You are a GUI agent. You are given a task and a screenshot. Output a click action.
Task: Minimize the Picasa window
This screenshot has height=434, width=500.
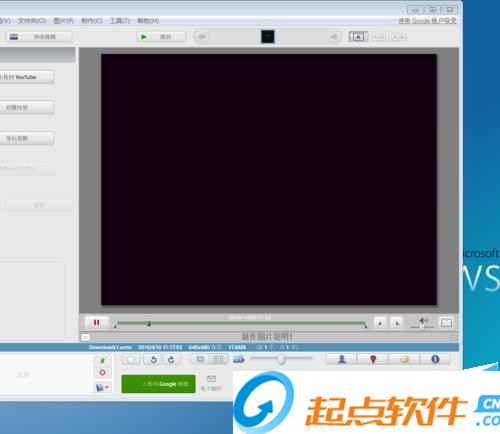pyautogui.click(x=415, y=10)
